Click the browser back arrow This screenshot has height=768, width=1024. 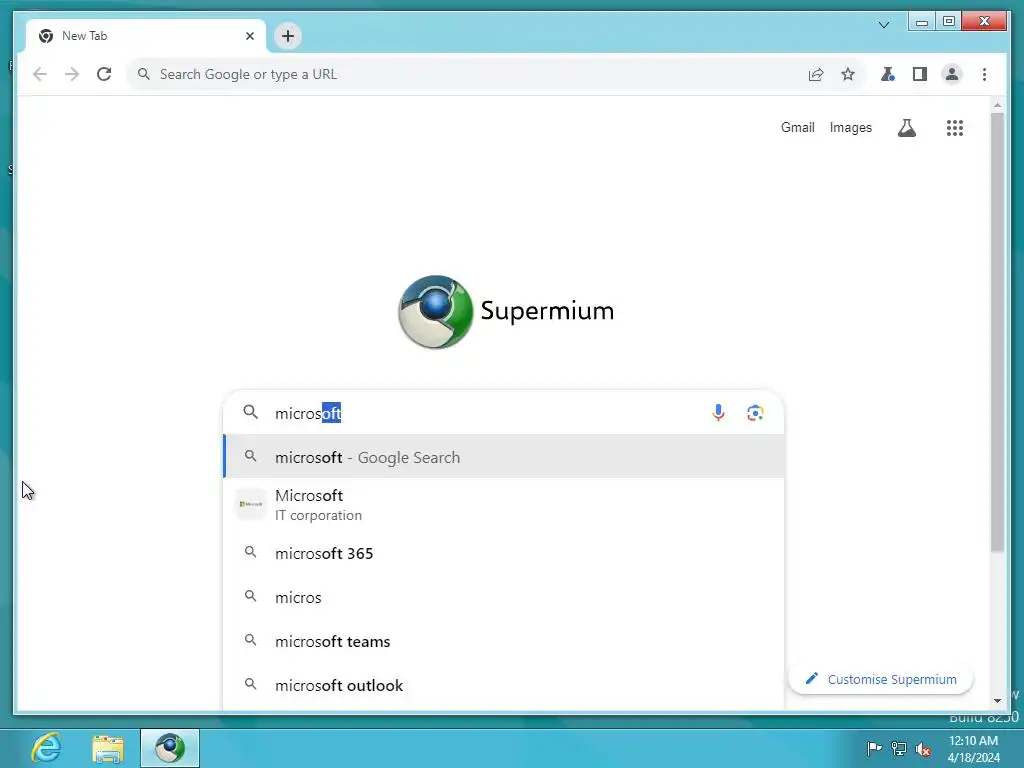click(x=40, y=74)
